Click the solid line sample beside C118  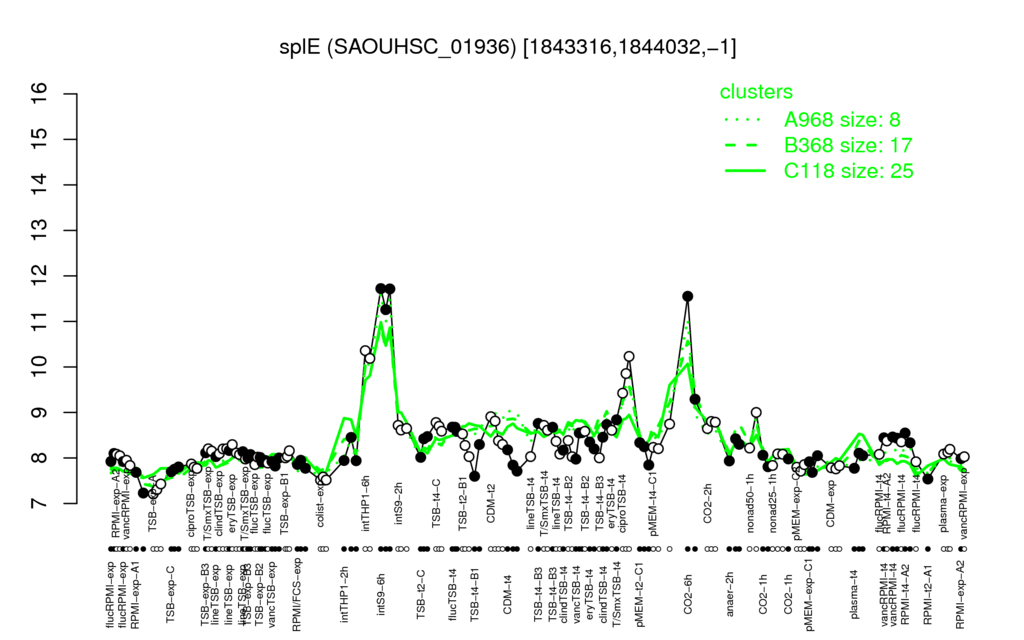[x=744, y=171]
